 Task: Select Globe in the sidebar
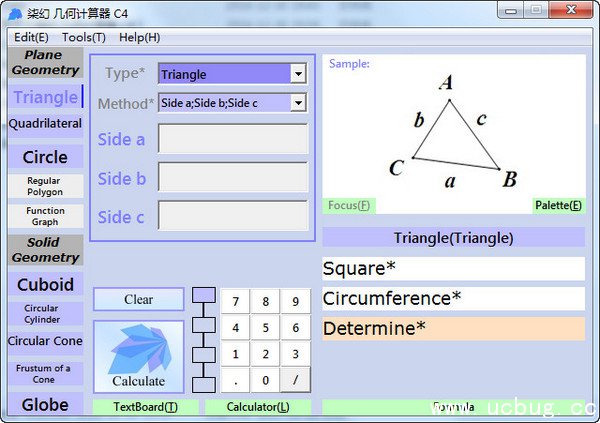(46, 404)
